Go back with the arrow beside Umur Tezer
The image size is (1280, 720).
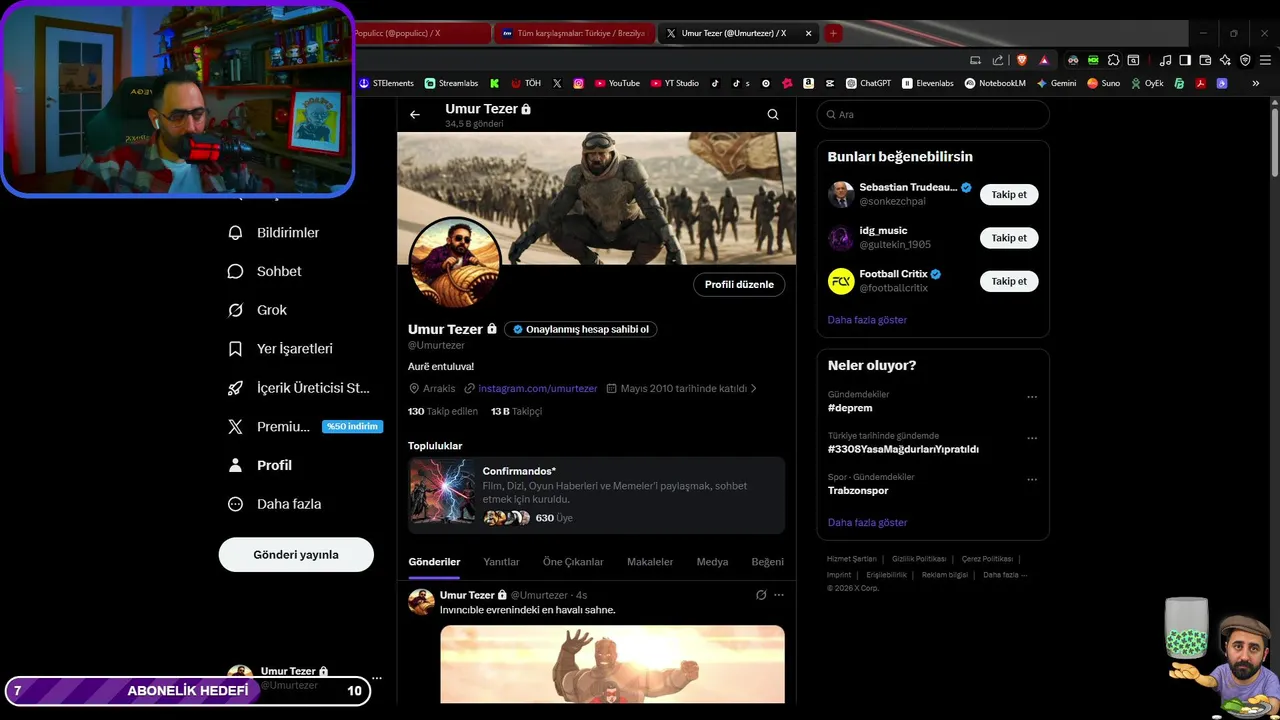tap(415, 115)
